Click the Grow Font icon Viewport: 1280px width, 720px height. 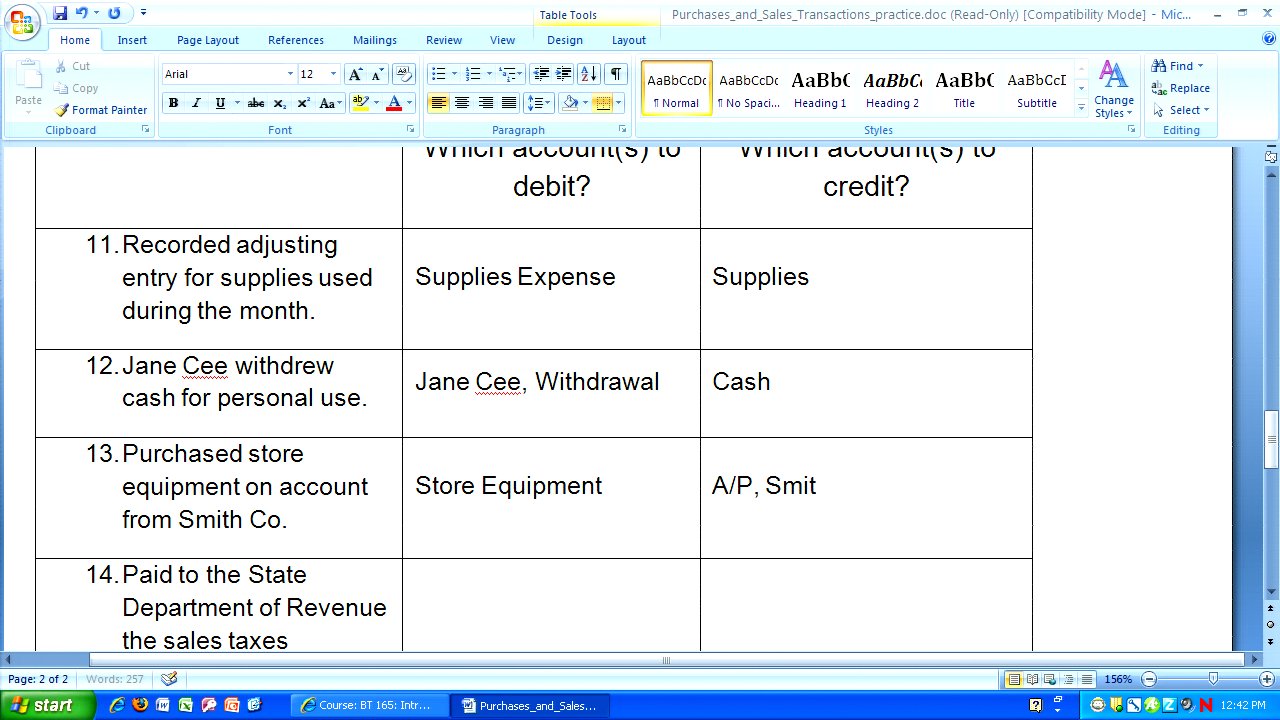point(355,74)
